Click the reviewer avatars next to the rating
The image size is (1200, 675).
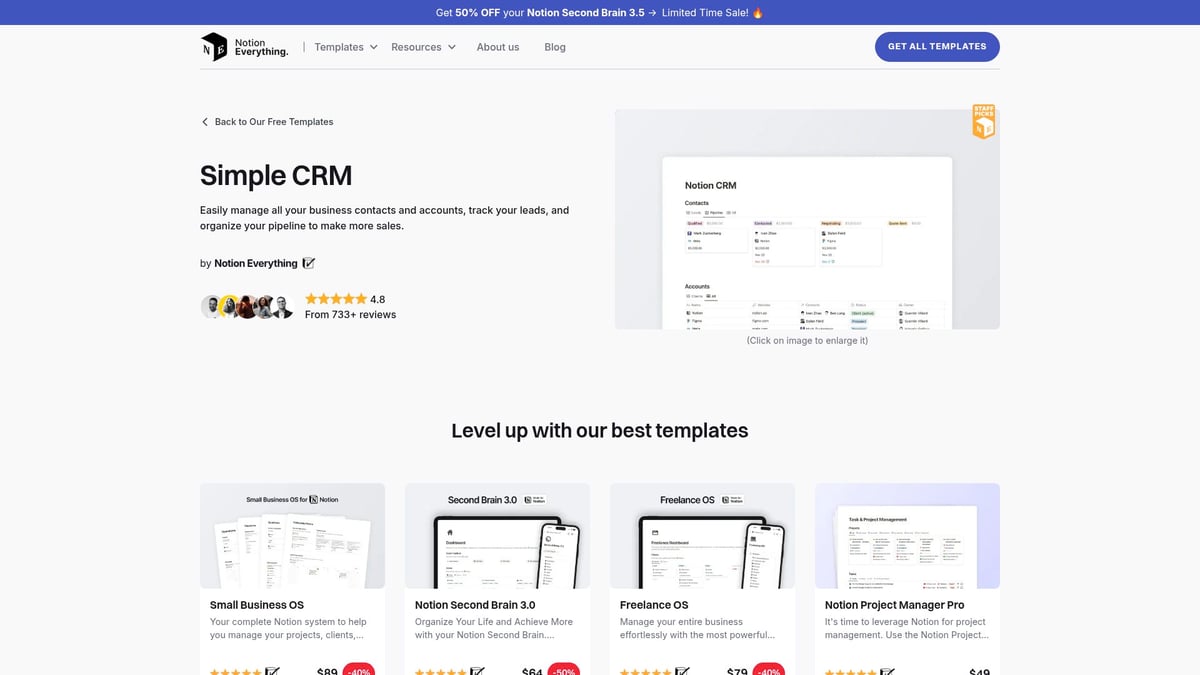pyautogui.click(x=246, y=306)
